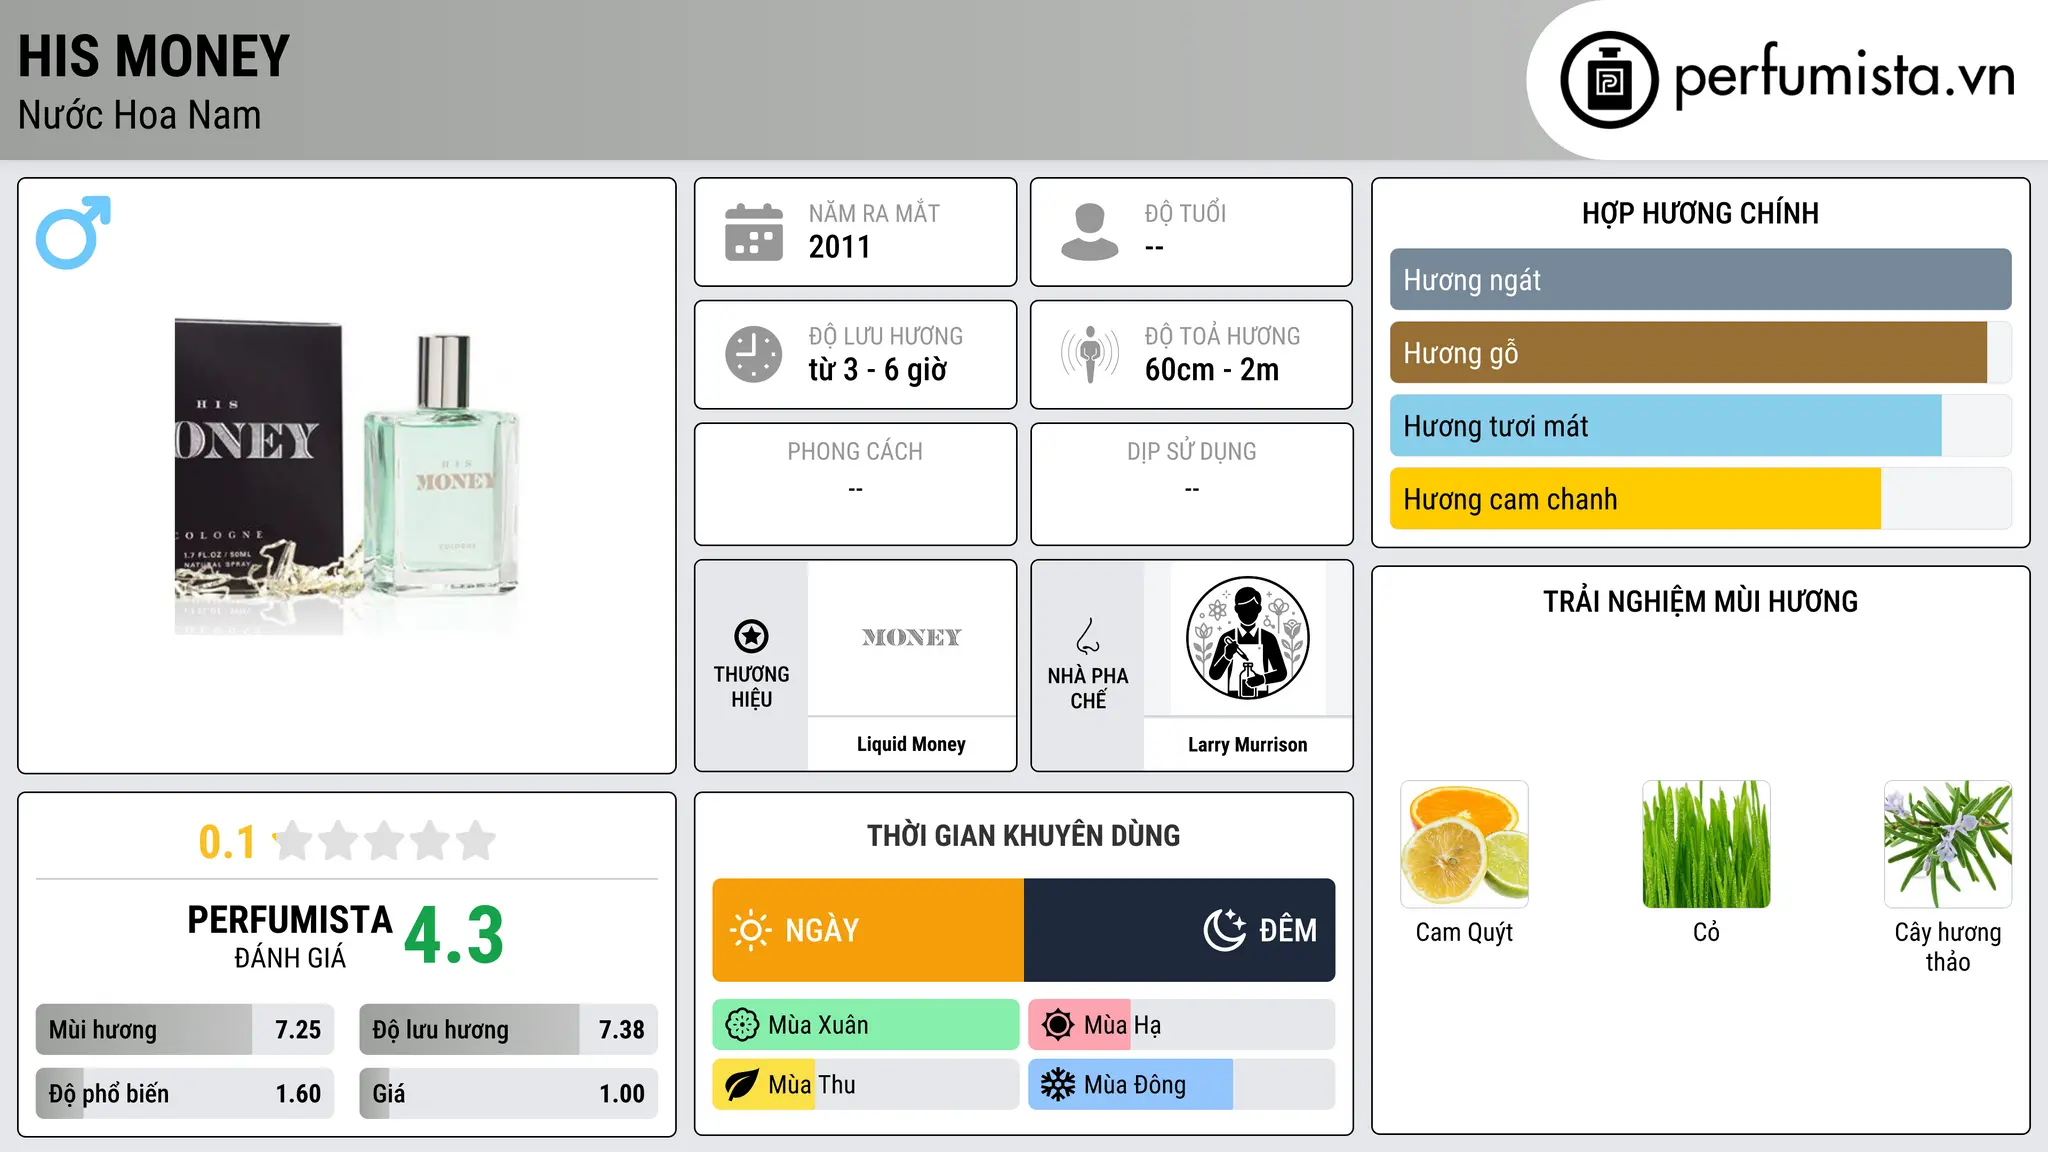
Task: Click the Độ lưu hương score bar showing 7.38
Action: tap(508, 1030)
